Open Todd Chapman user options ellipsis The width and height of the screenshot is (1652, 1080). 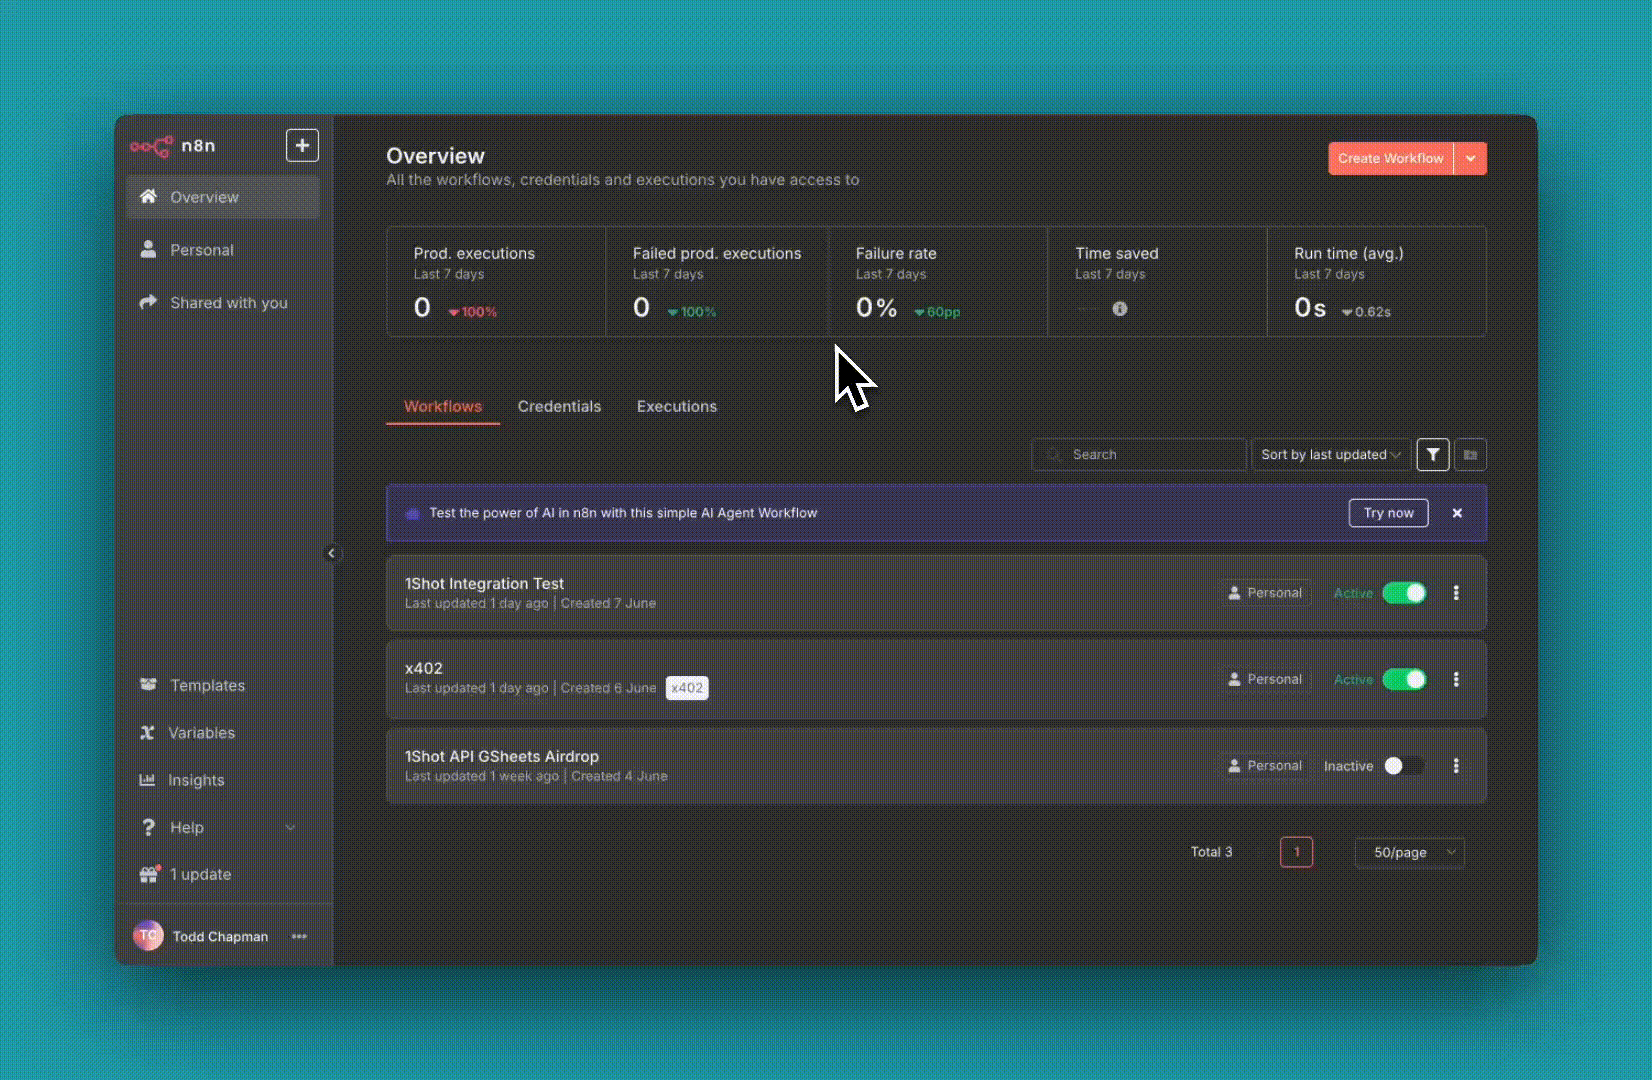tap(299, 936)
